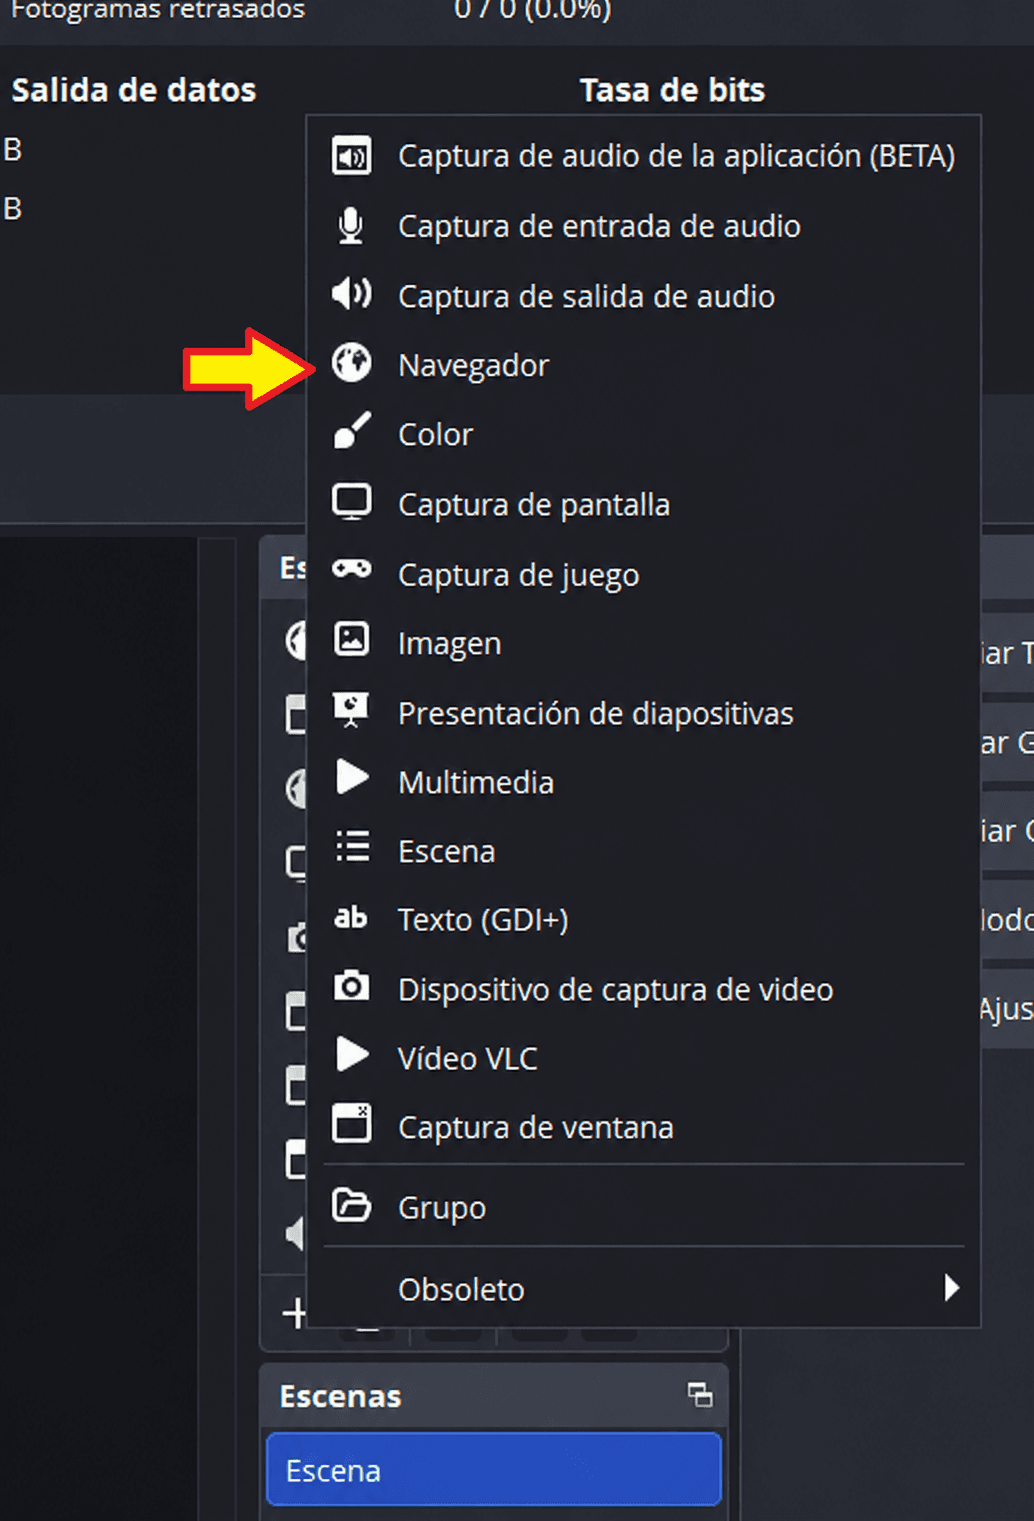This screenshot has width=1034, height=1521.
Task: Add a Grupo to sources
Action: point(643,1207)
